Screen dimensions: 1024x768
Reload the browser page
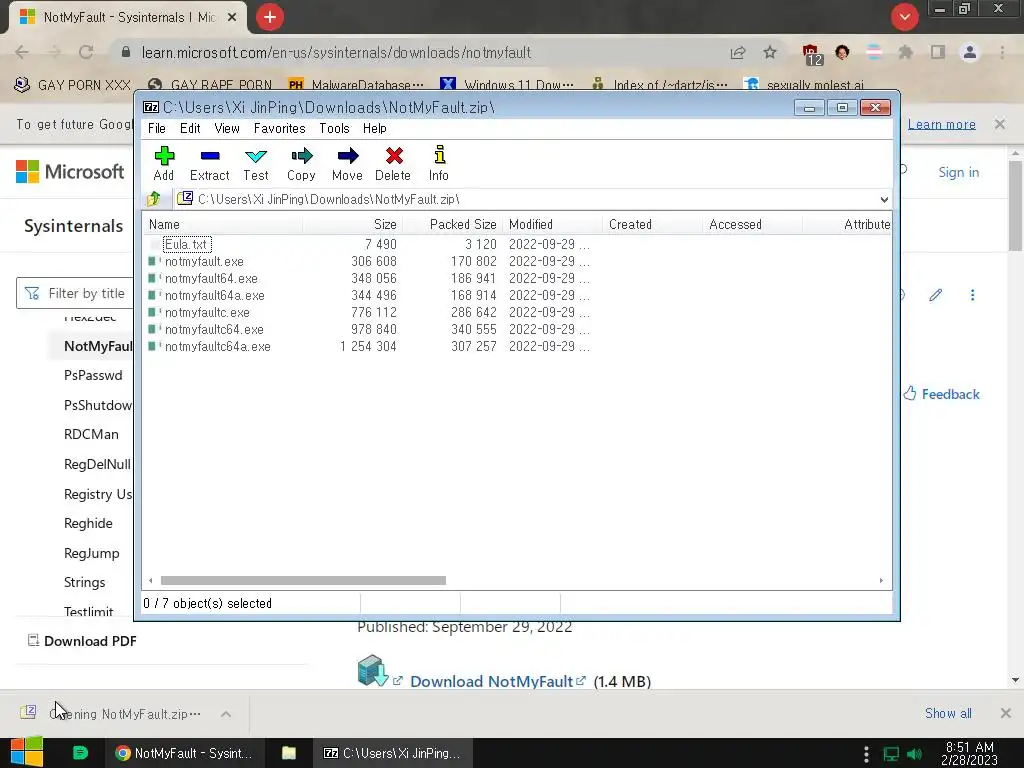[86, 52]
